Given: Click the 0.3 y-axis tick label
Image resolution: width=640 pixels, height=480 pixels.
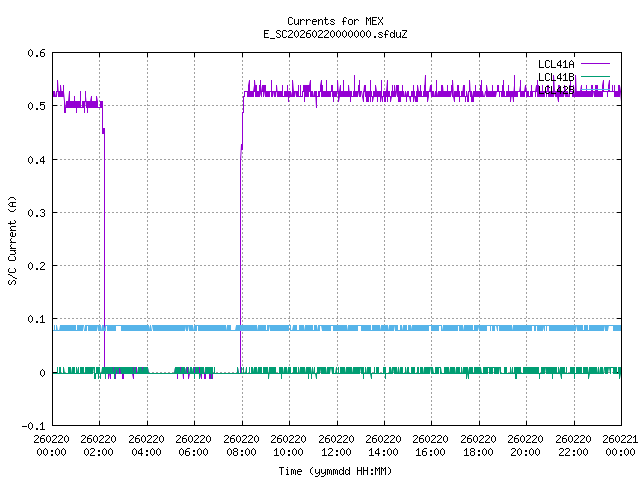Looking at the screenshot, I should pyautogui.click(x=36, y=213).
